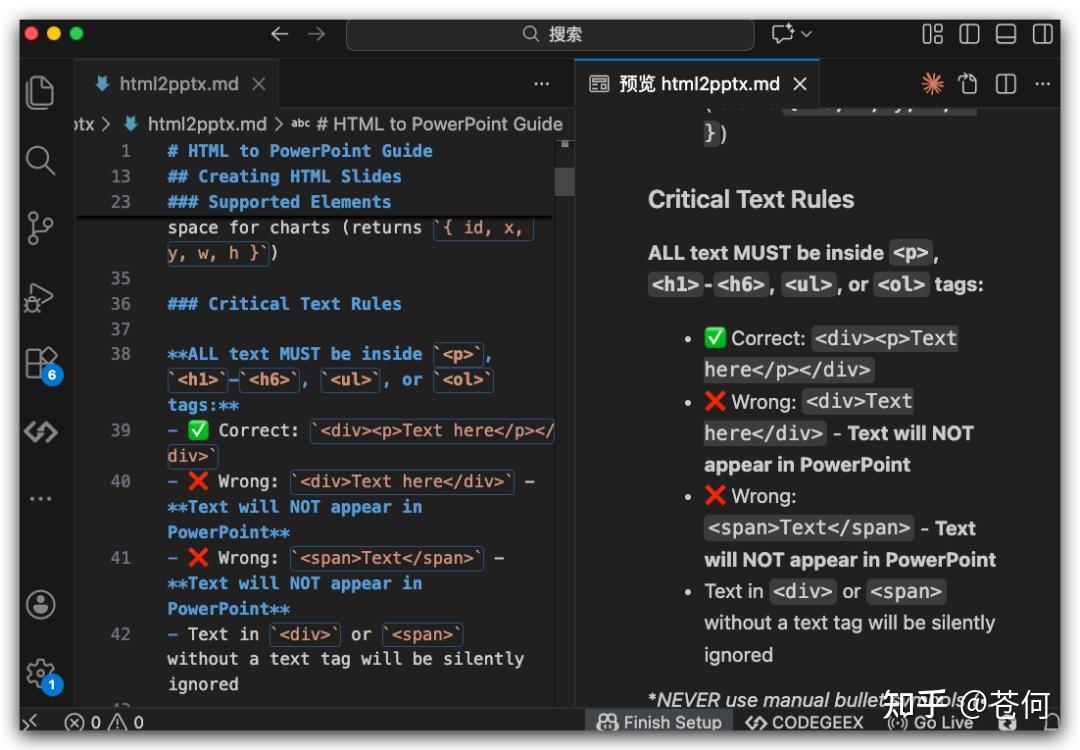The image size is (1080, 750).
Task: Click '### Critical Text Rules' on line 36
Action: (284, 304)
